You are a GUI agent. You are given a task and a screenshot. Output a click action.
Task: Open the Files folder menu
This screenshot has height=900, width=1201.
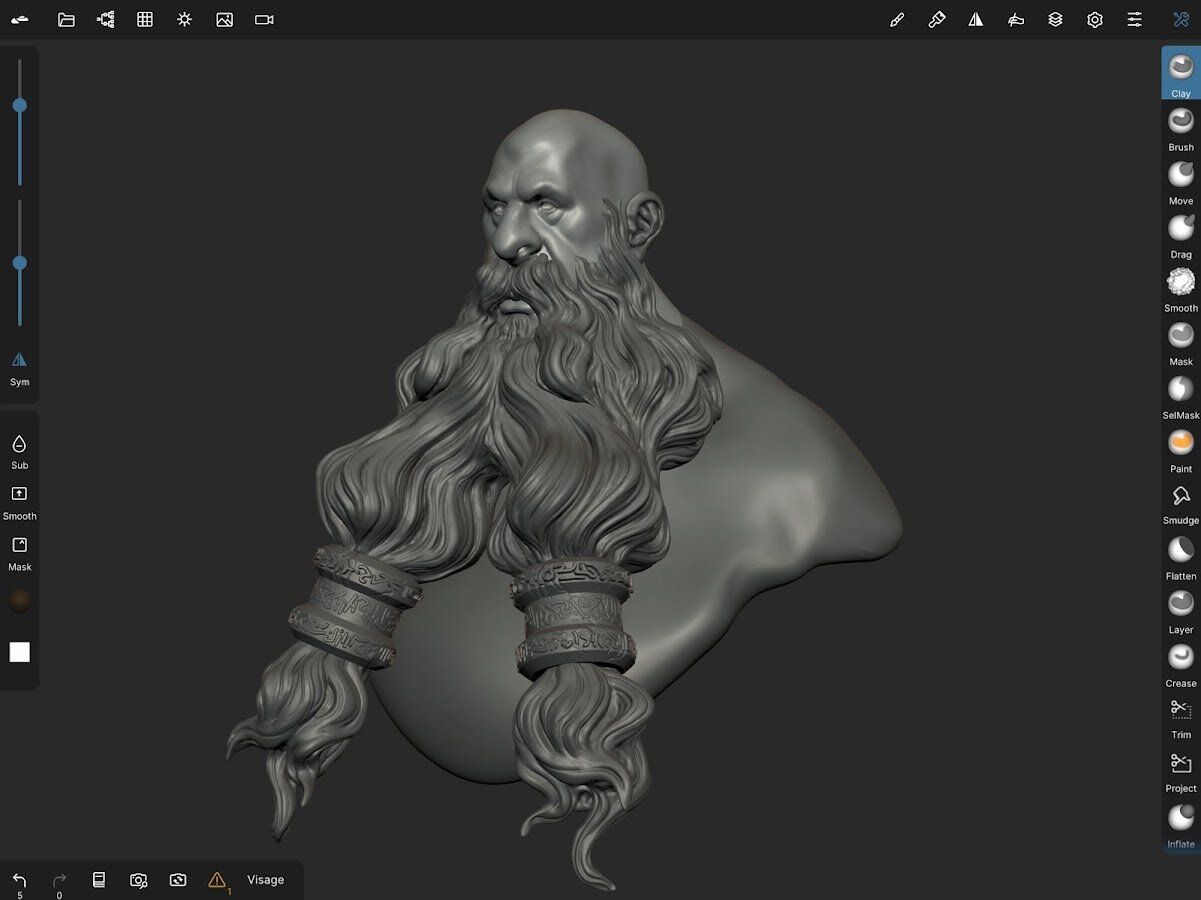click(66, 19)
